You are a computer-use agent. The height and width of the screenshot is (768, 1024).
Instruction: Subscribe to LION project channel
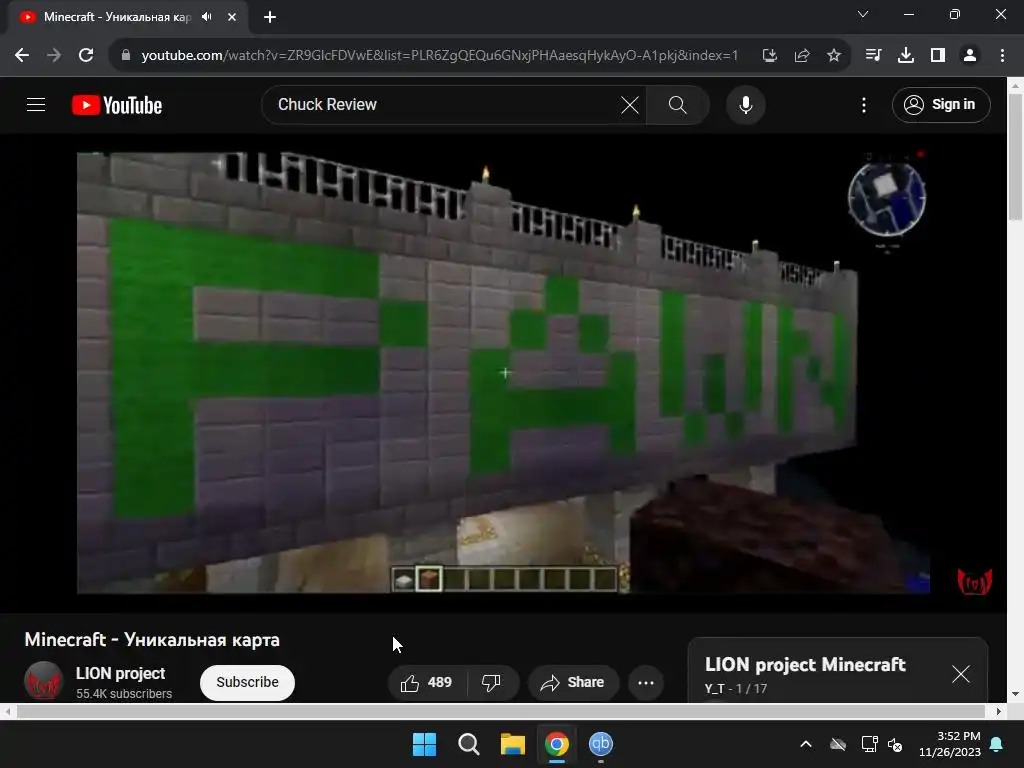[x=247, y=682]
